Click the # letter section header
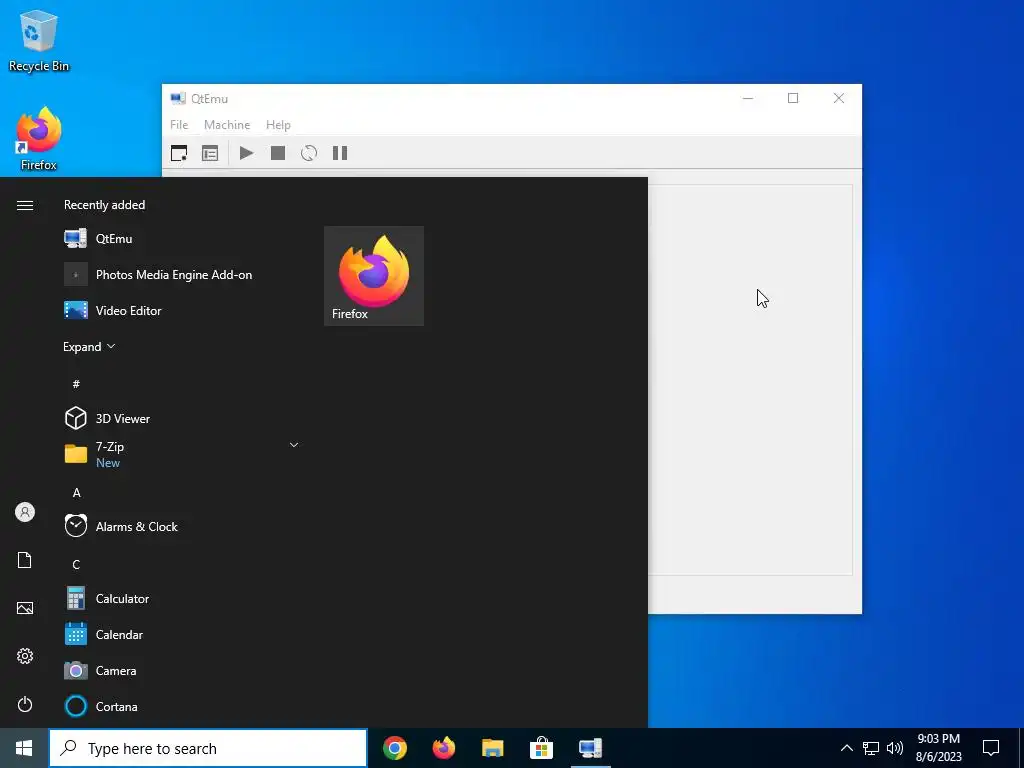Image resolution: width=1024 pixels, height=768 pixels. point(76,384)
